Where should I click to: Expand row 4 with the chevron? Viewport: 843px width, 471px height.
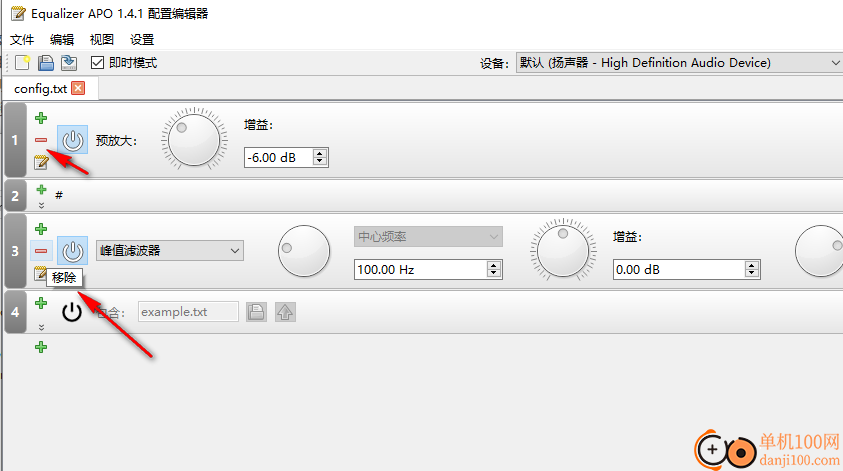[41, 327]
